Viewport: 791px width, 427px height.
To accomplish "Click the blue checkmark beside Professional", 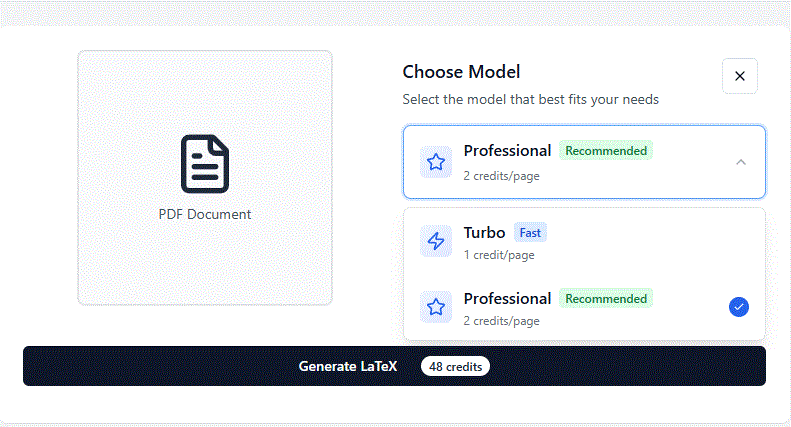I will 738,307.
